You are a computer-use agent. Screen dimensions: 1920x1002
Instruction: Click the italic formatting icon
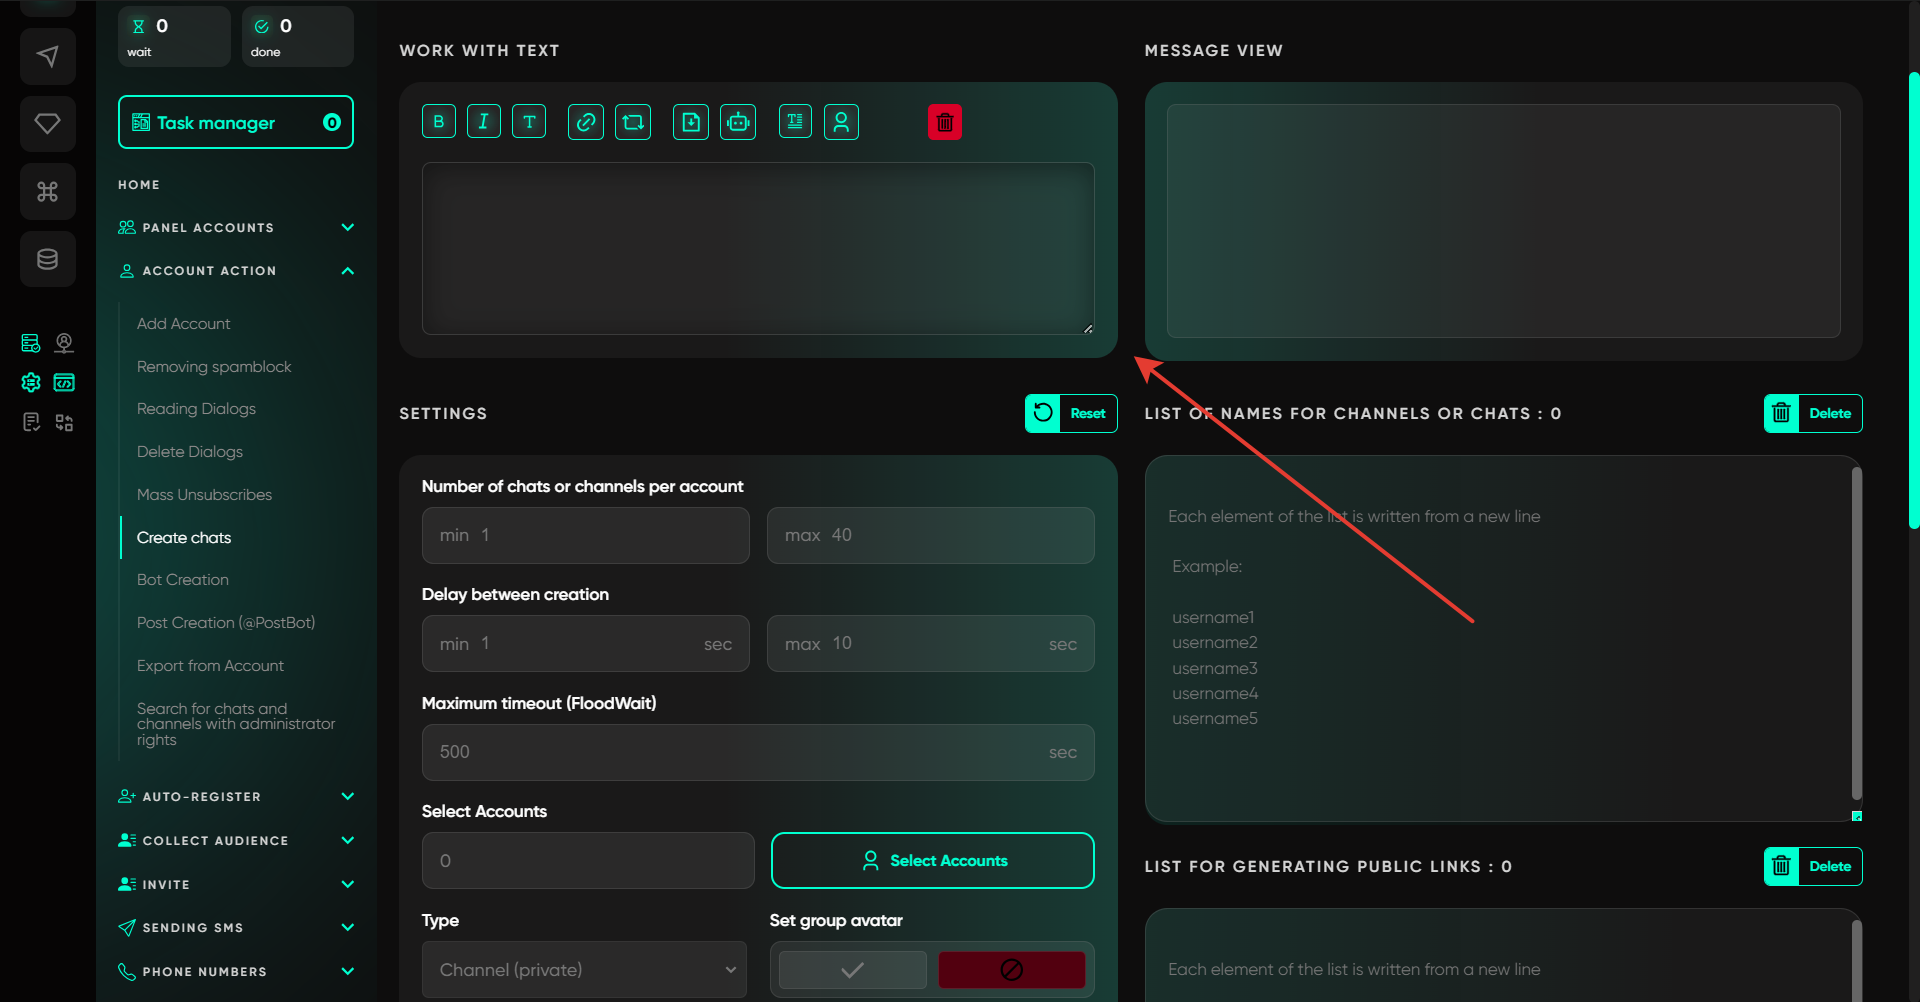tap(484, 122)
